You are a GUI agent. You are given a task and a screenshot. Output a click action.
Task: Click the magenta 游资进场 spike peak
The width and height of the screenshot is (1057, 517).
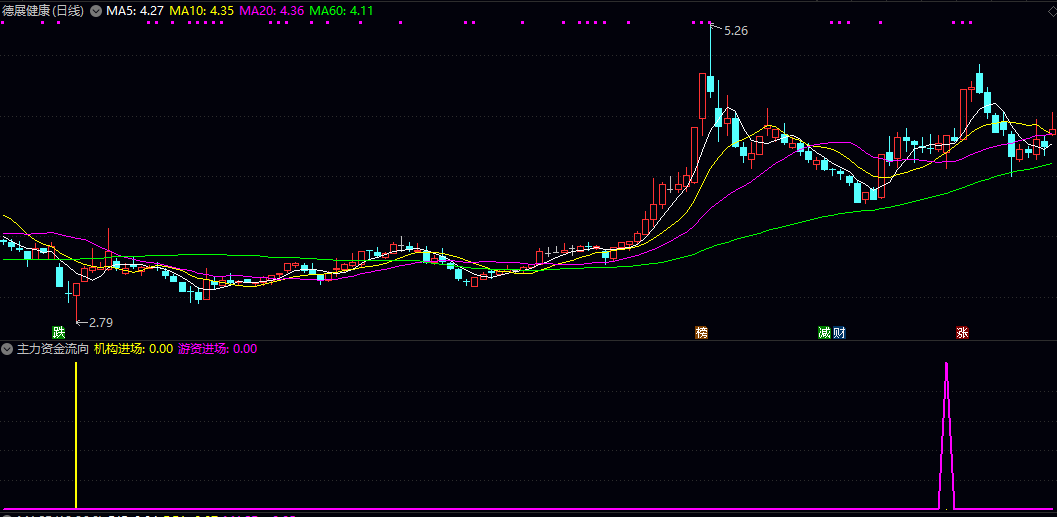pyautogui.click(x=946, y=366)
